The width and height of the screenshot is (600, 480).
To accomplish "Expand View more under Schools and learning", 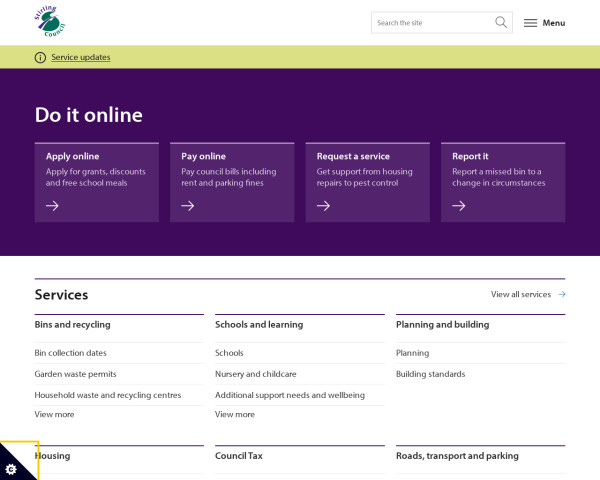I will [x=235, y=414].
